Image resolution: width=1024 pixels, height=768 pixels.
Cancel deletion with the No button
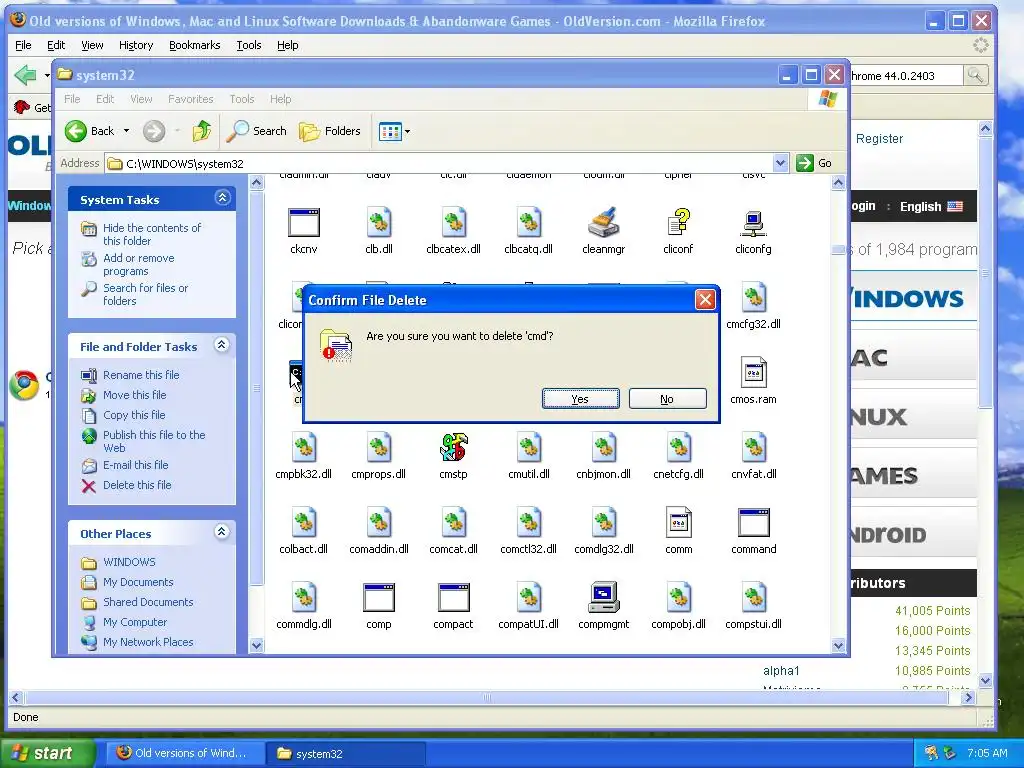click(667, 399)
